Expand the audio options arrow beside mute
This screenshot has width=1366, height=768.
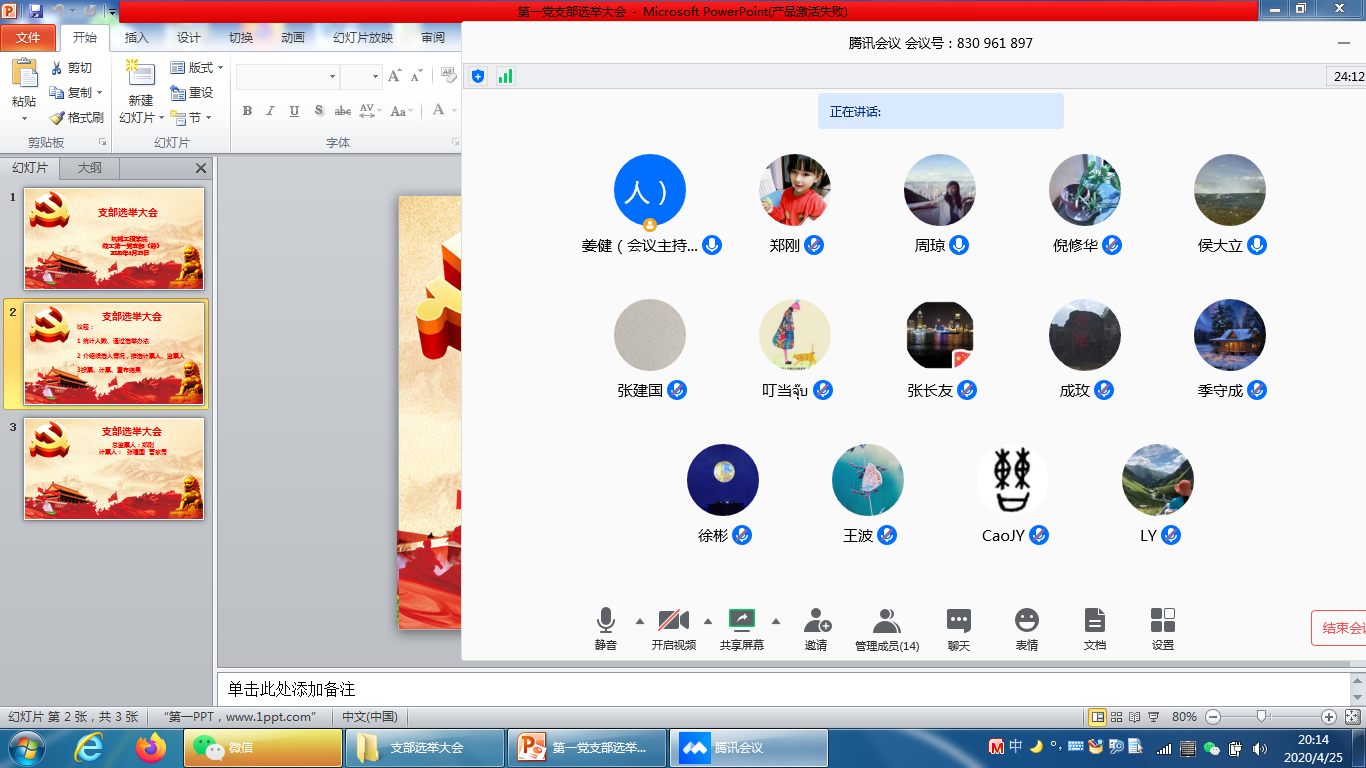click(640, 621)
